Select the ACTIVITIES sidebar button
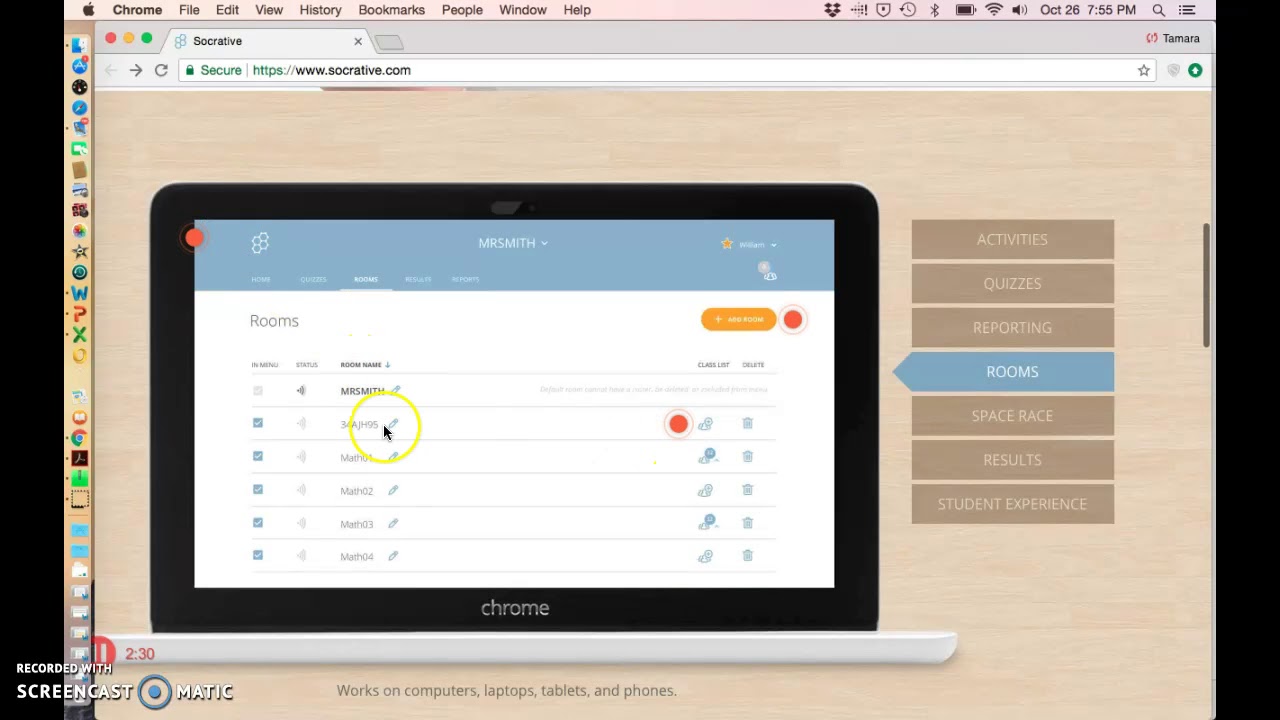This screenshot has width=1280, height=720. tap(1012, 240)
